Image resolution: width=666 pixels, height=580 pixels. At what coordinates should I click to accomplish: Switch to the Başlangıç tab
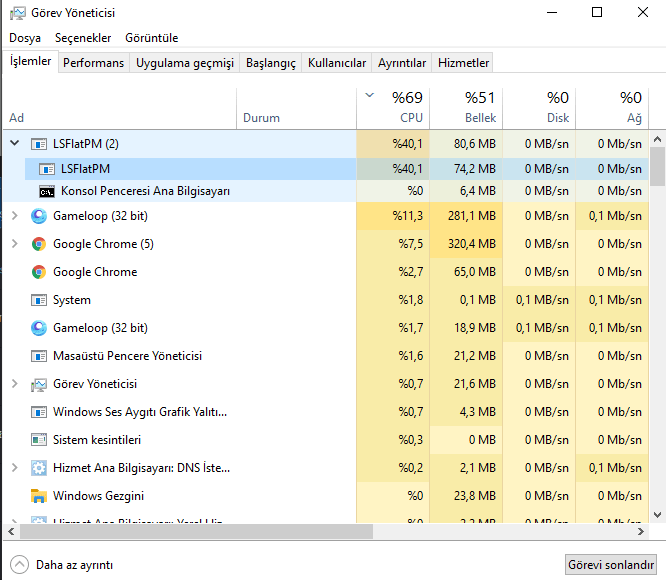tap(271, 63)
